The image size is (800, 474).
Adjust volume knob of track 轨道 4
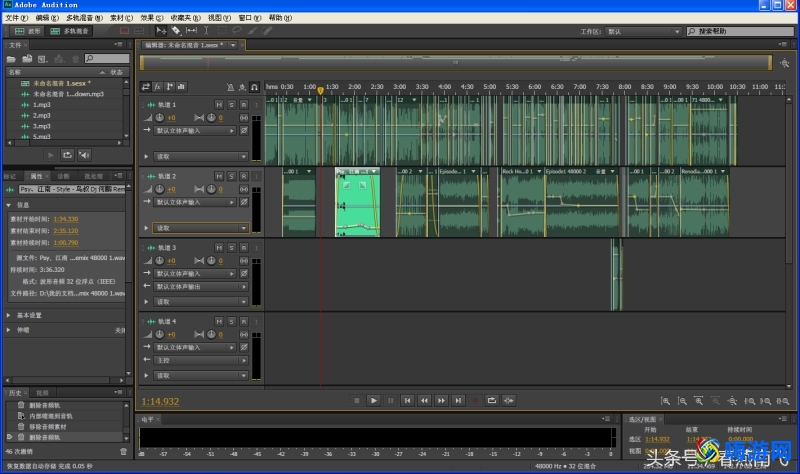pos(160,334)
